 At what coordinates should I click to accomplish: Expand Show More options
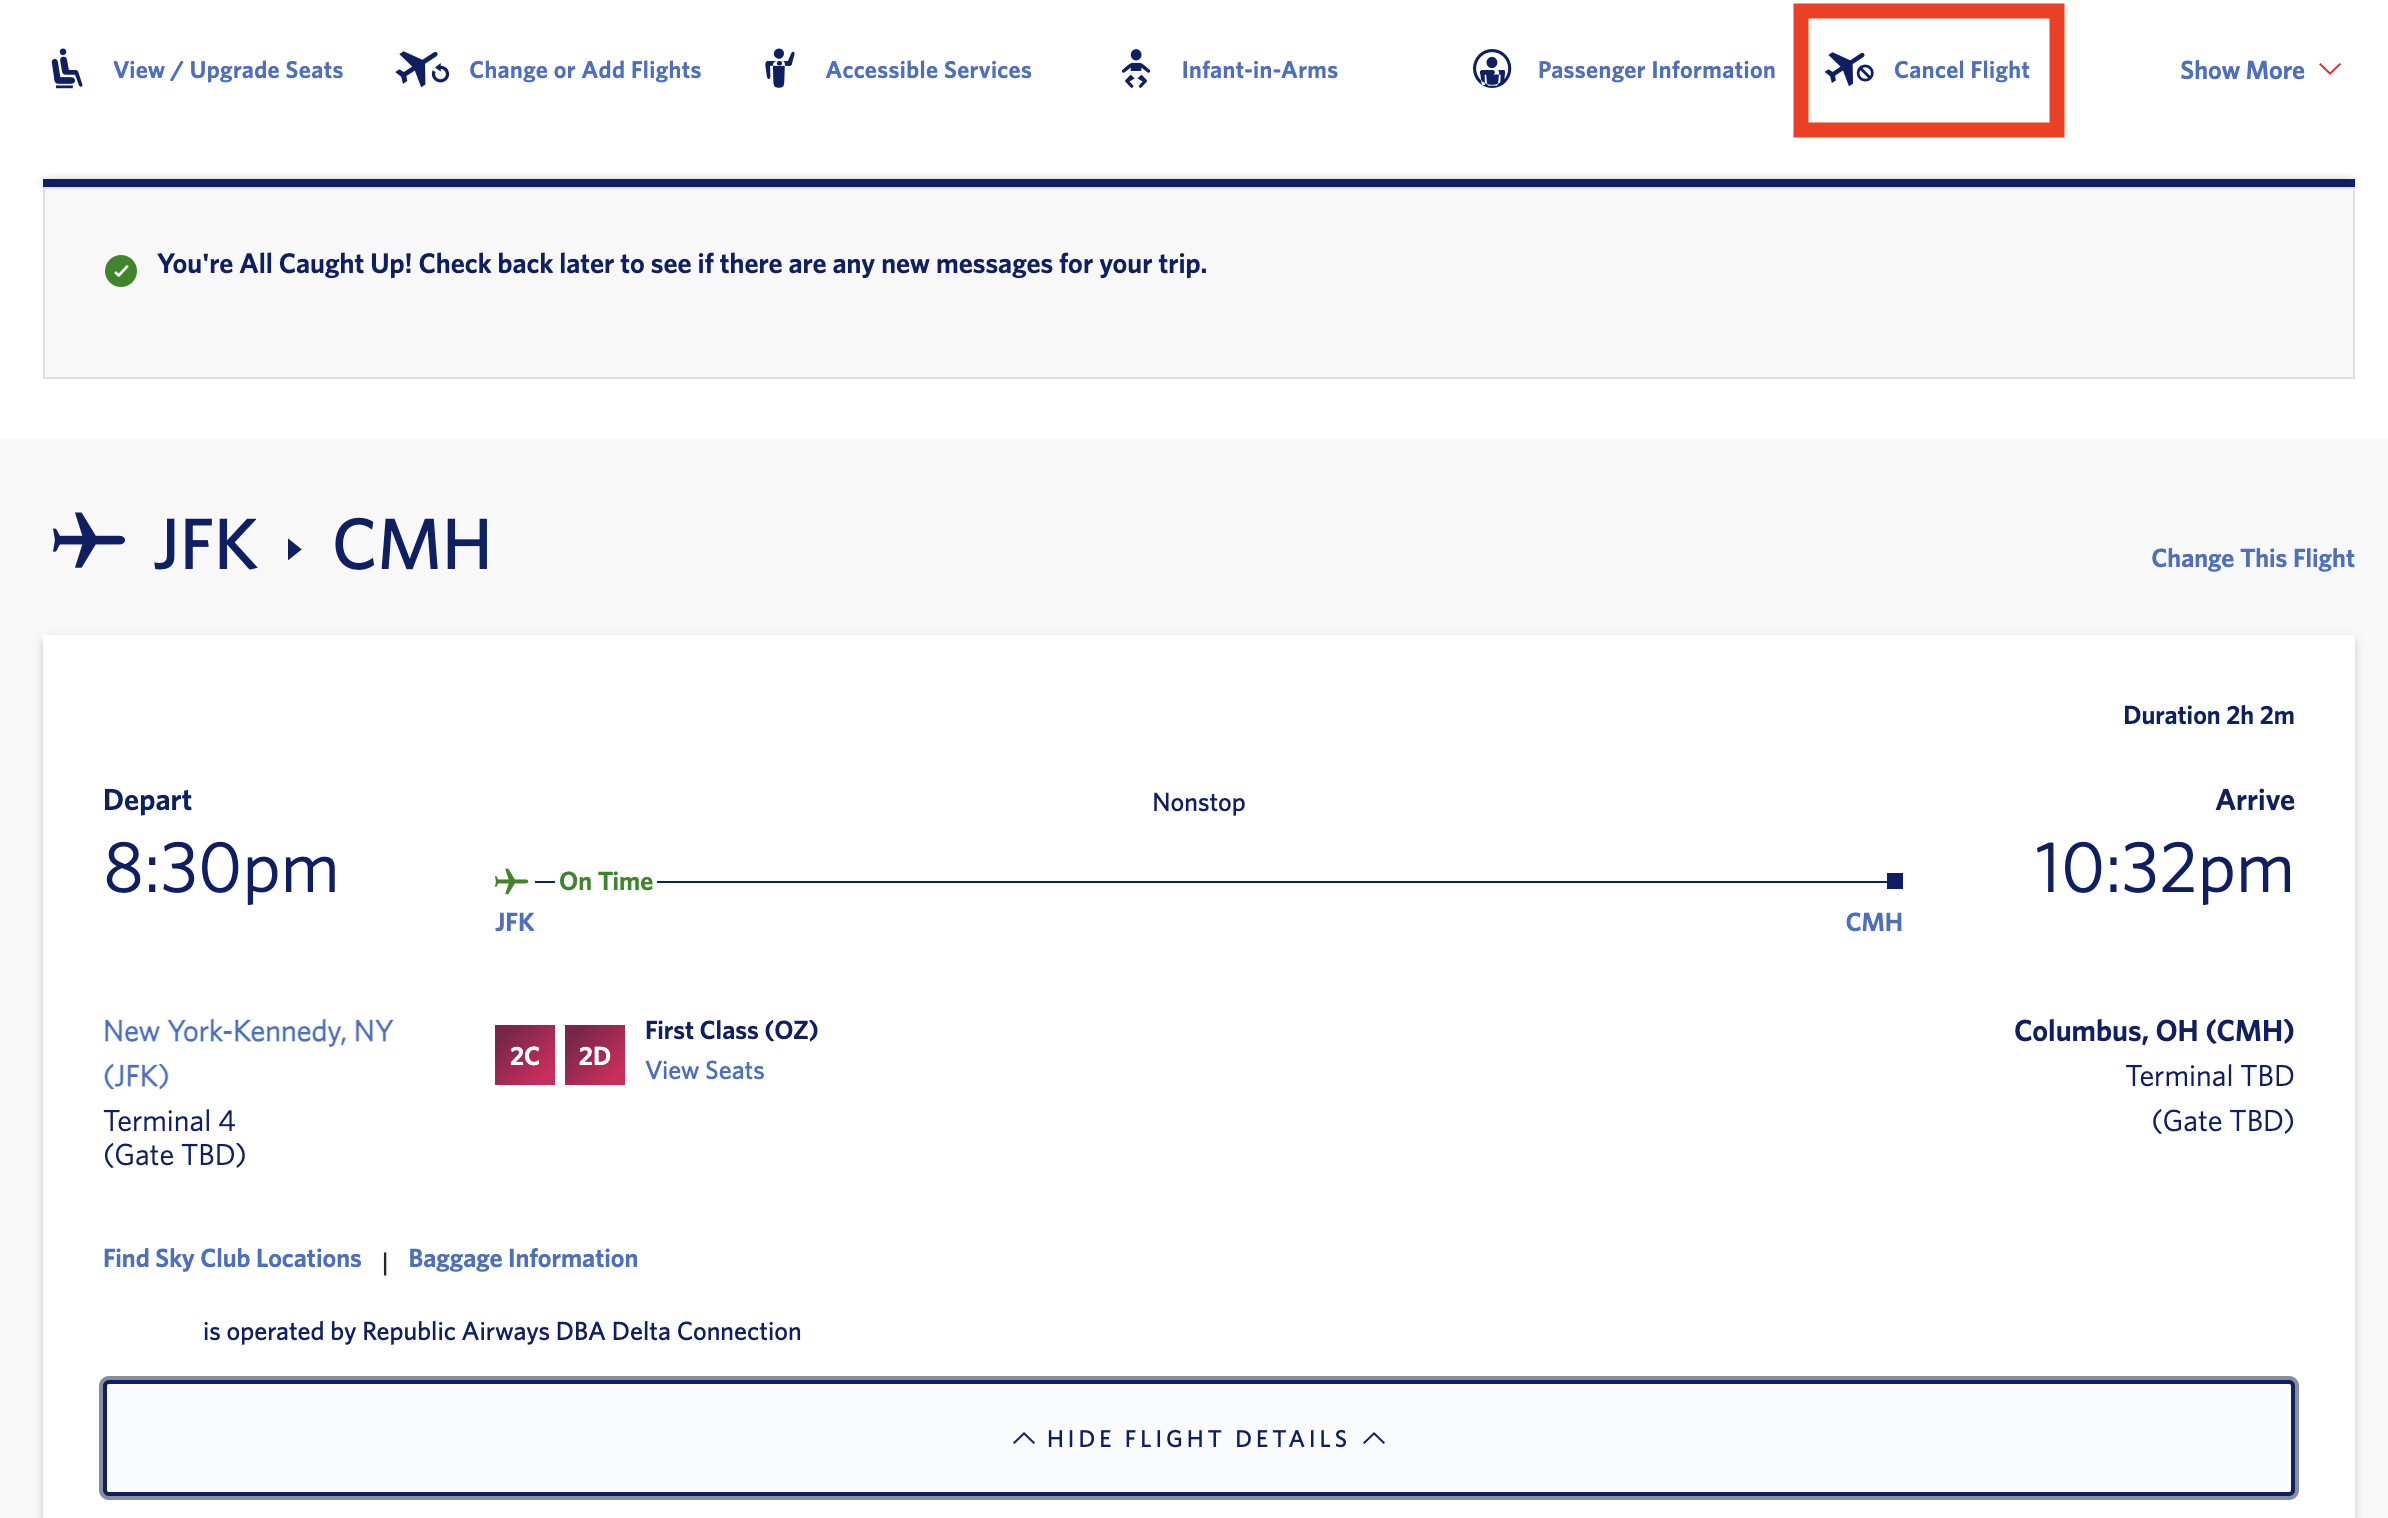tap(2260, 70)
